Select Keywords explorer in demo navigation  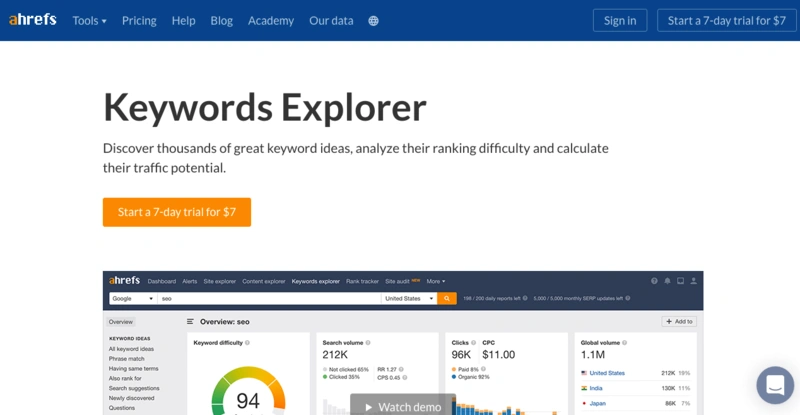[315, 281]
